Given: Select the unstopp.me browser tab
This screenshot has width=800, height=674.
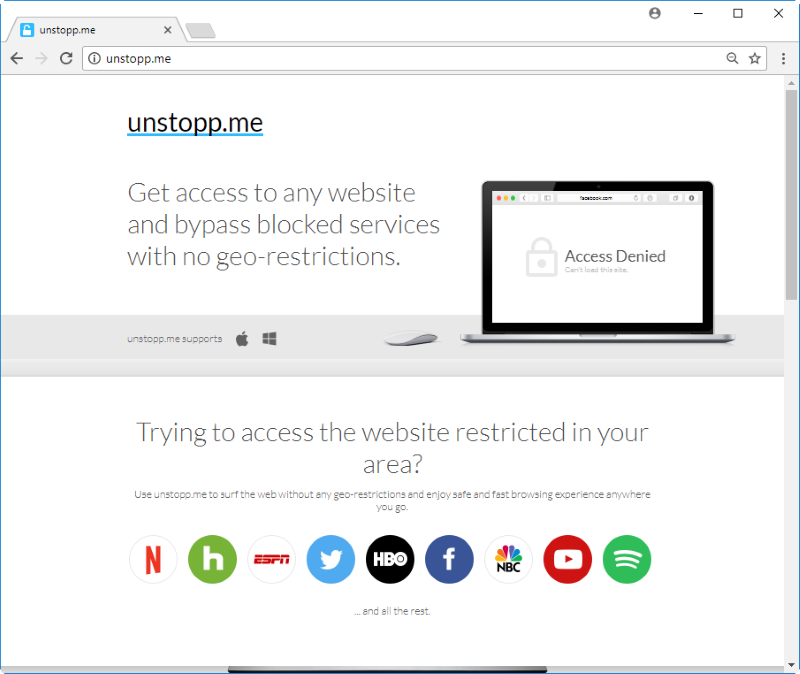Looking at the screenshot, I should coord(94,30).
